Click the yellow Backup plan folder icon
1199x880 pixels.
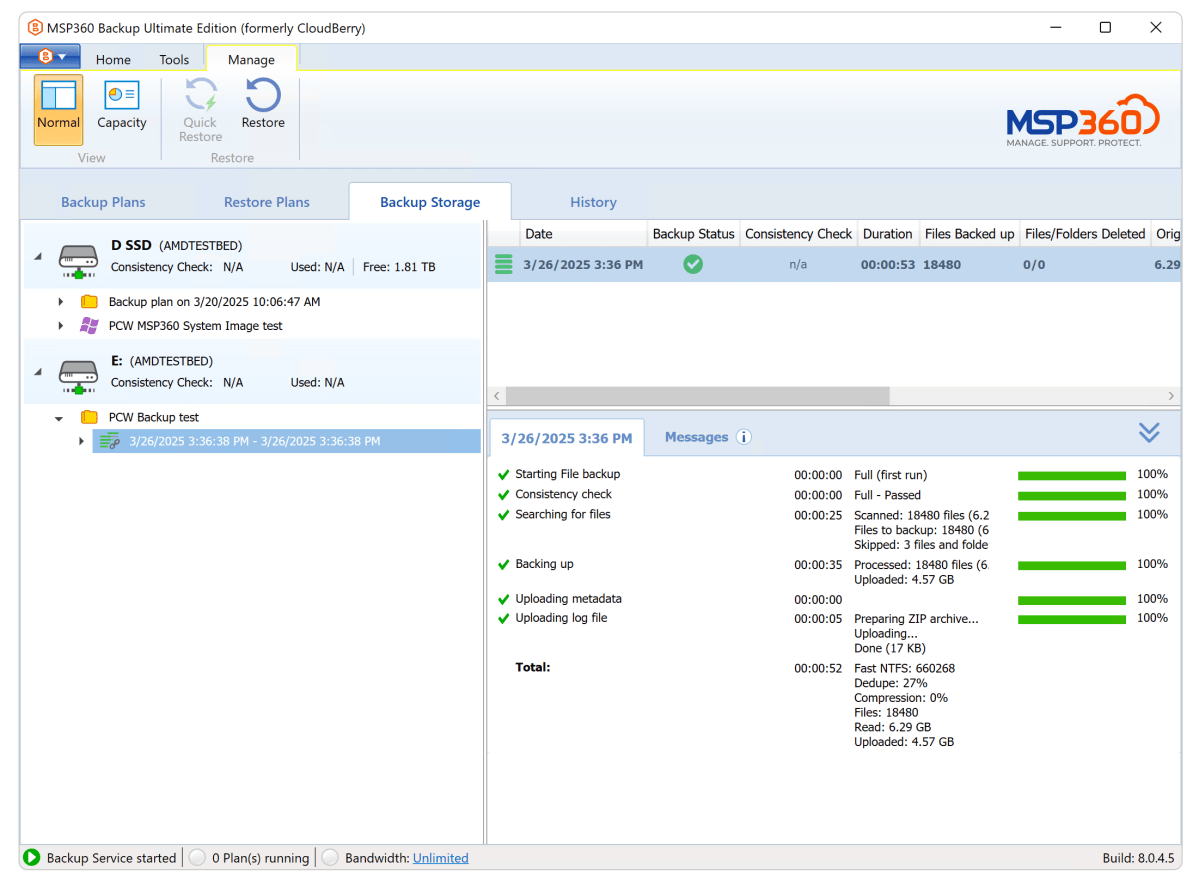(x=89, y=301)
